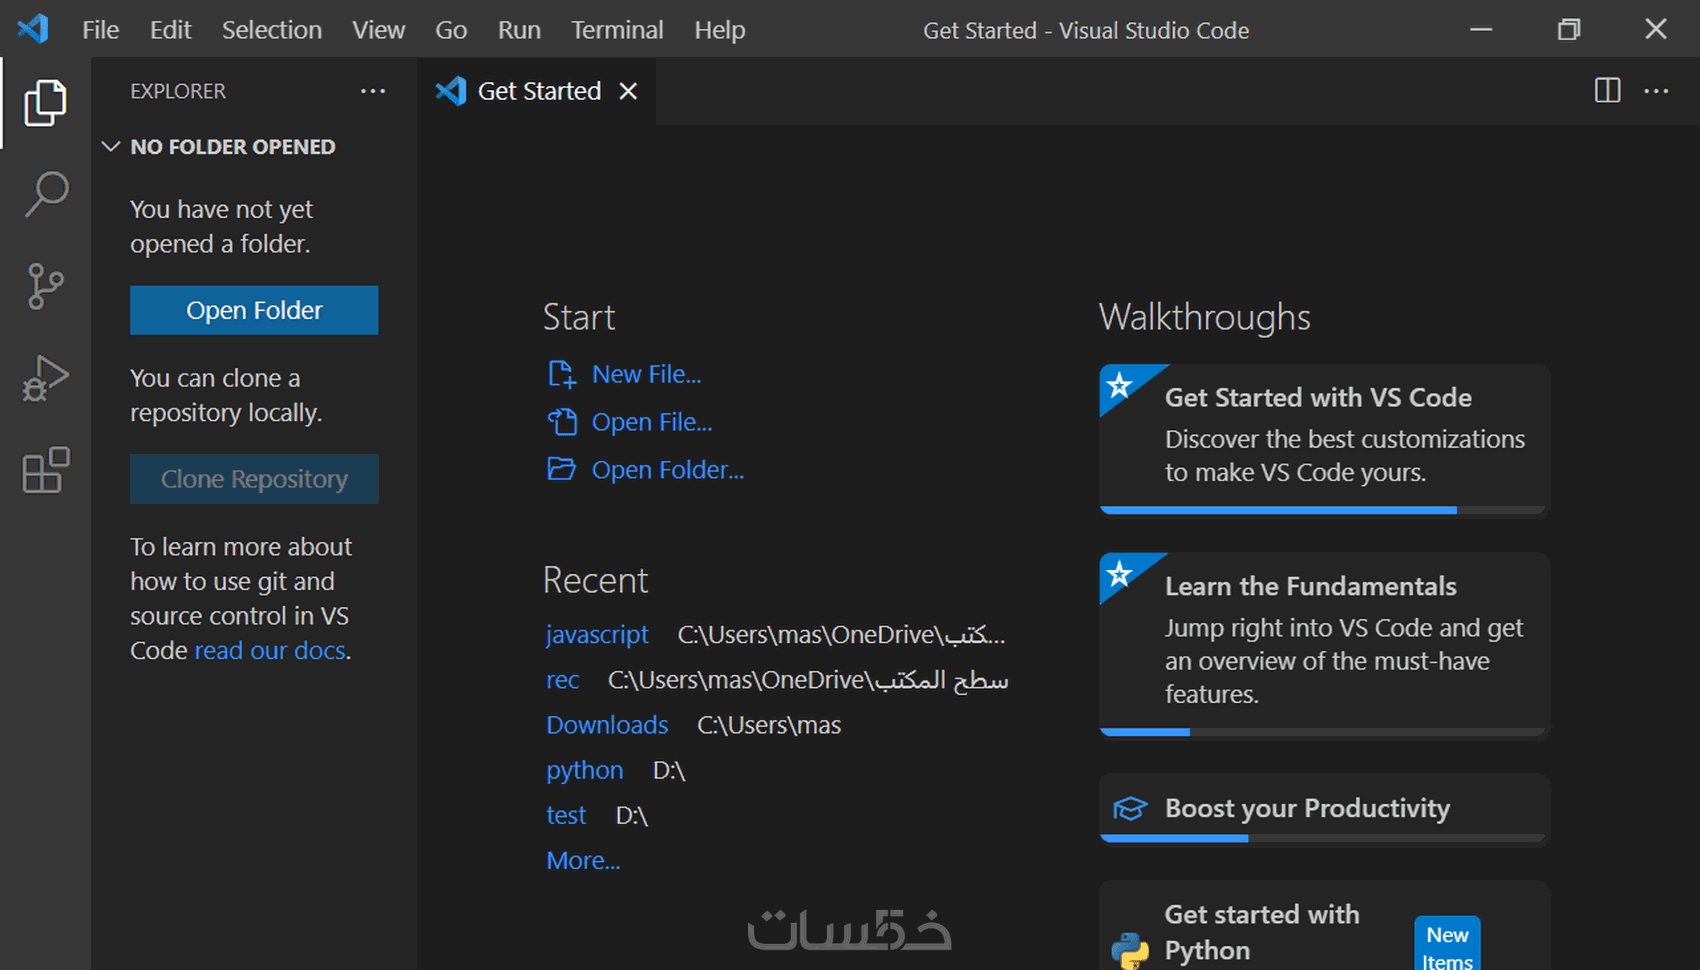
Task: Open the Explorer view in activity bar
Action: pos(45,102)
